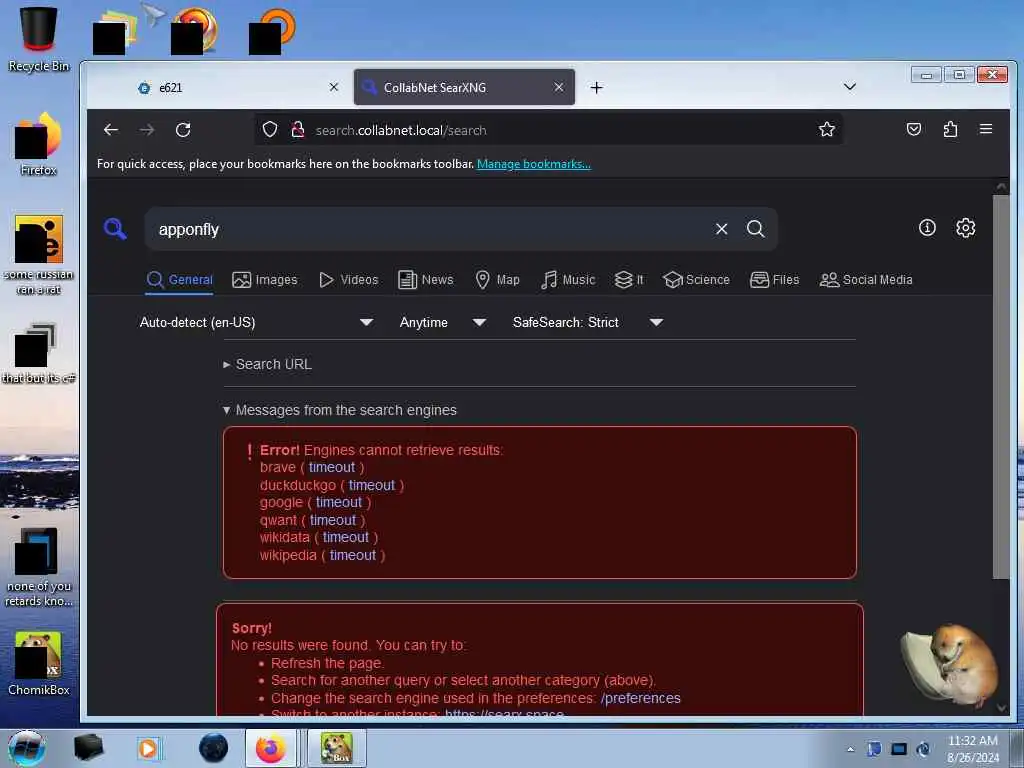Click the ChomikBox taskbar button

coord(336,748)
